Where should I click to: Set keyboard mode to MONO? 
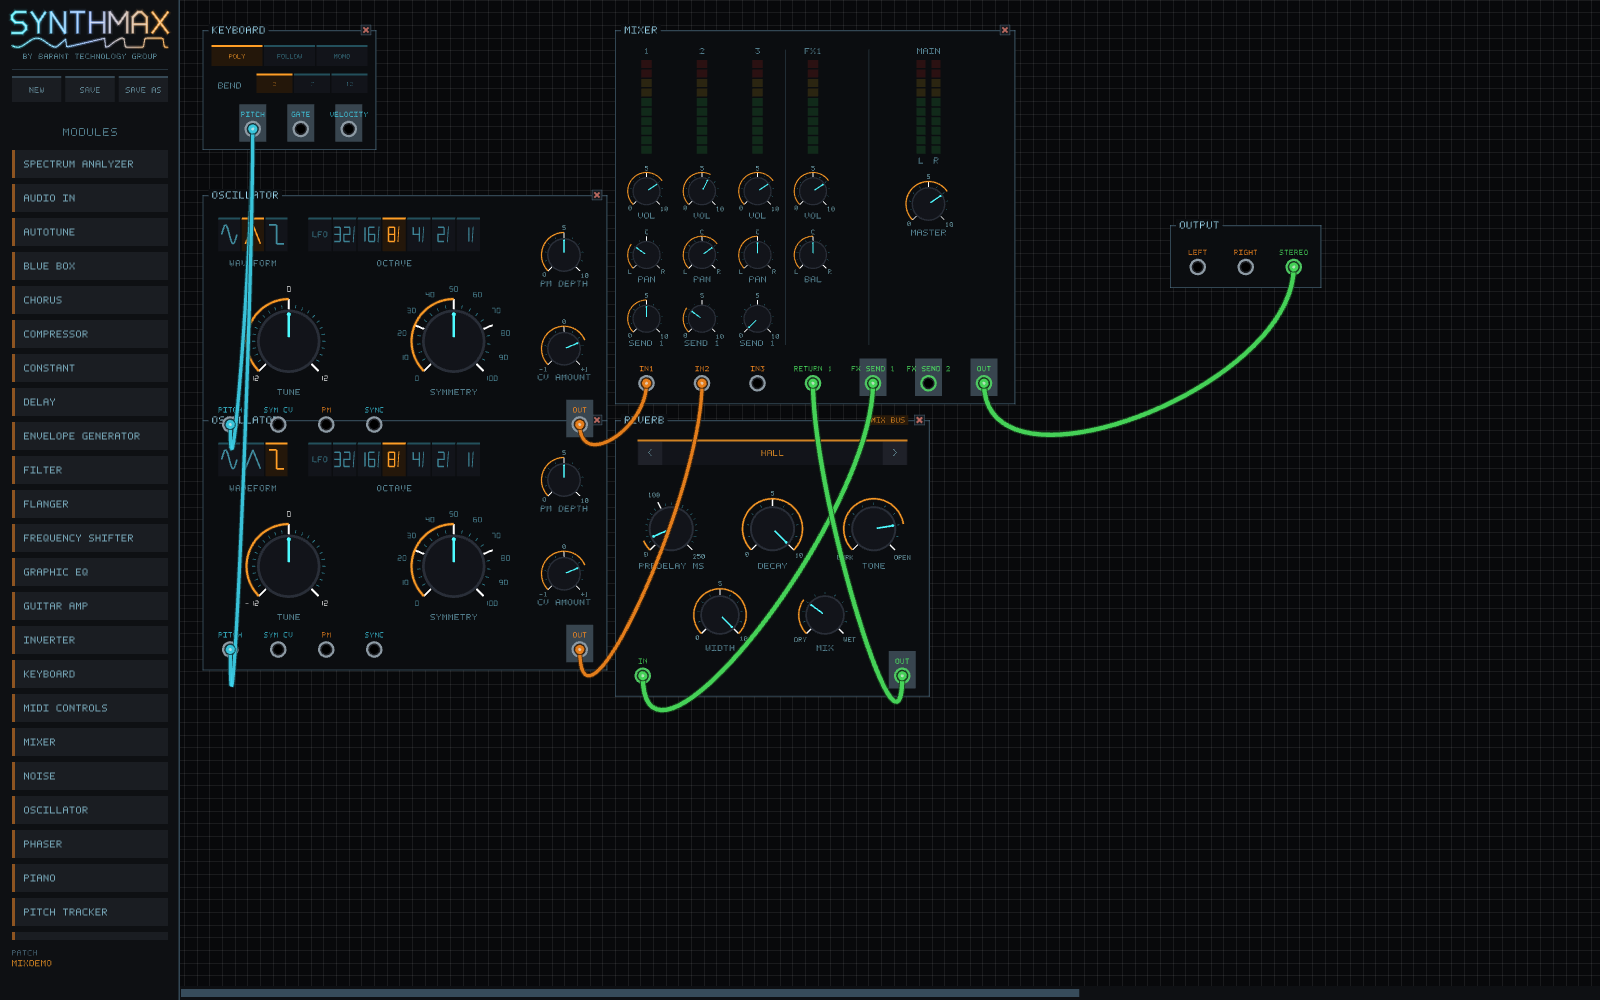click(x=342, y=56)
